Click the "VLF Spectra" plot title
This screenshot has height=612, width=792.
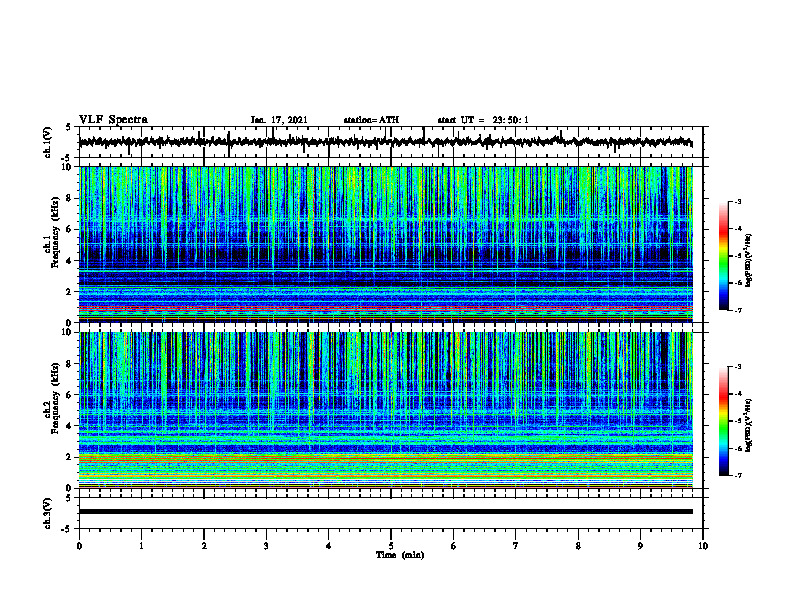coord(113,120)
